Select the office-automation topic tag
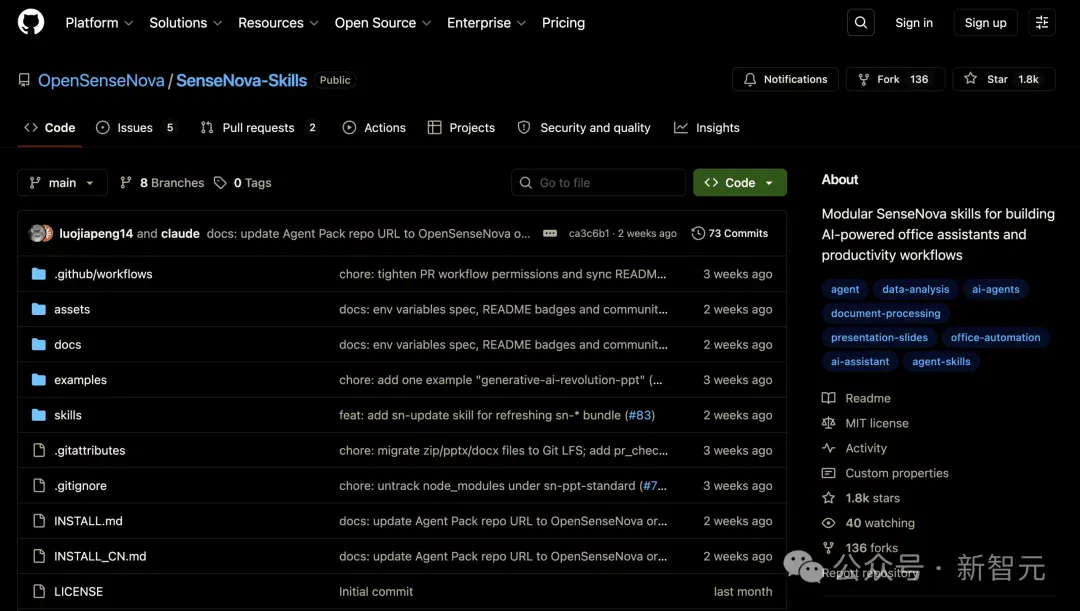This screenshot has height=611, width=1080. [x=995, y=338]
